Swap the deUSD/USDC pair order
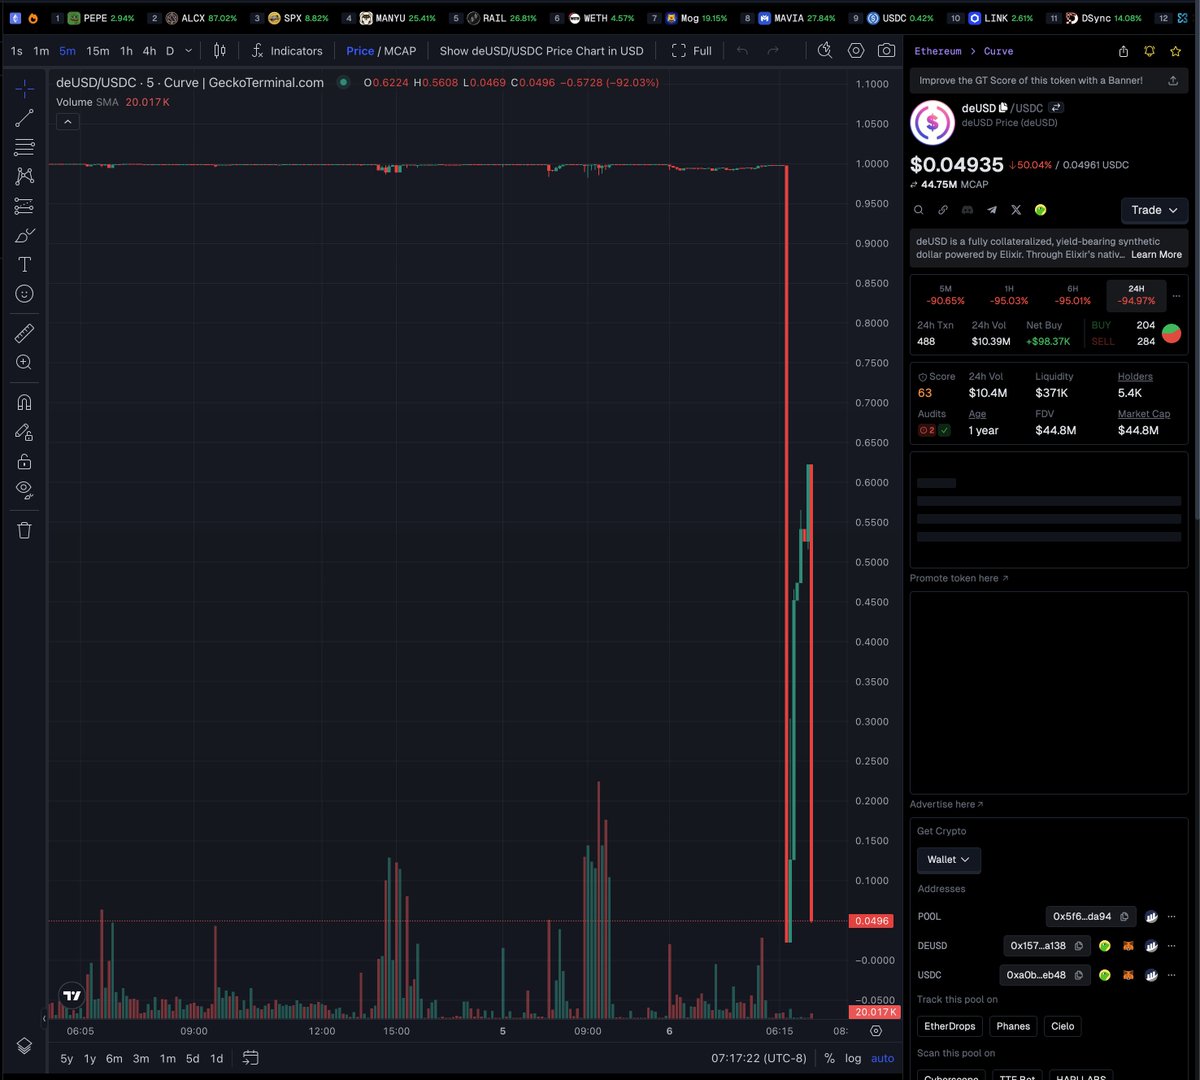The width and height of the screenshot is (1200, 1080). coord(1056,108)
